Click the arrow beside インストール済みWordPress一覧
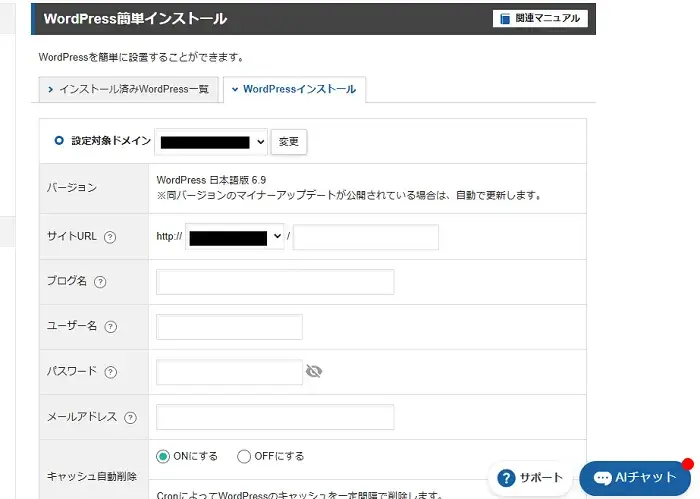The width and height of the screenshot is (700, 499). pos(50,89)
